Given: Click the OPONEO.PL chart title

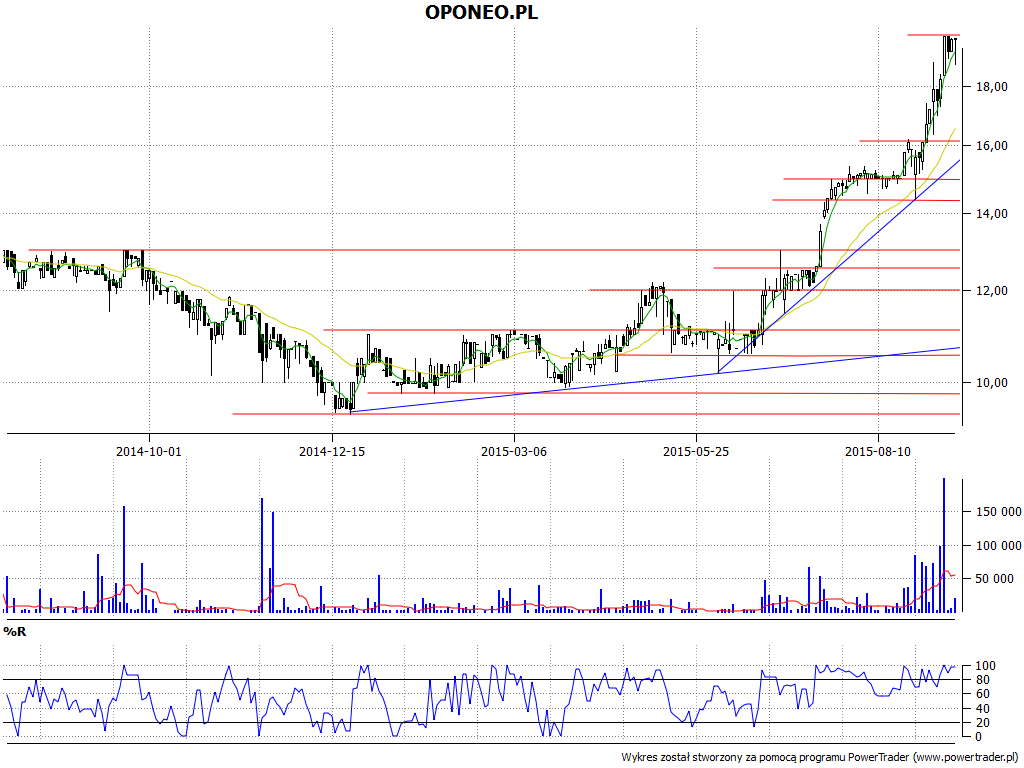Looking at the screenshot, I should [x=481, y=12].
